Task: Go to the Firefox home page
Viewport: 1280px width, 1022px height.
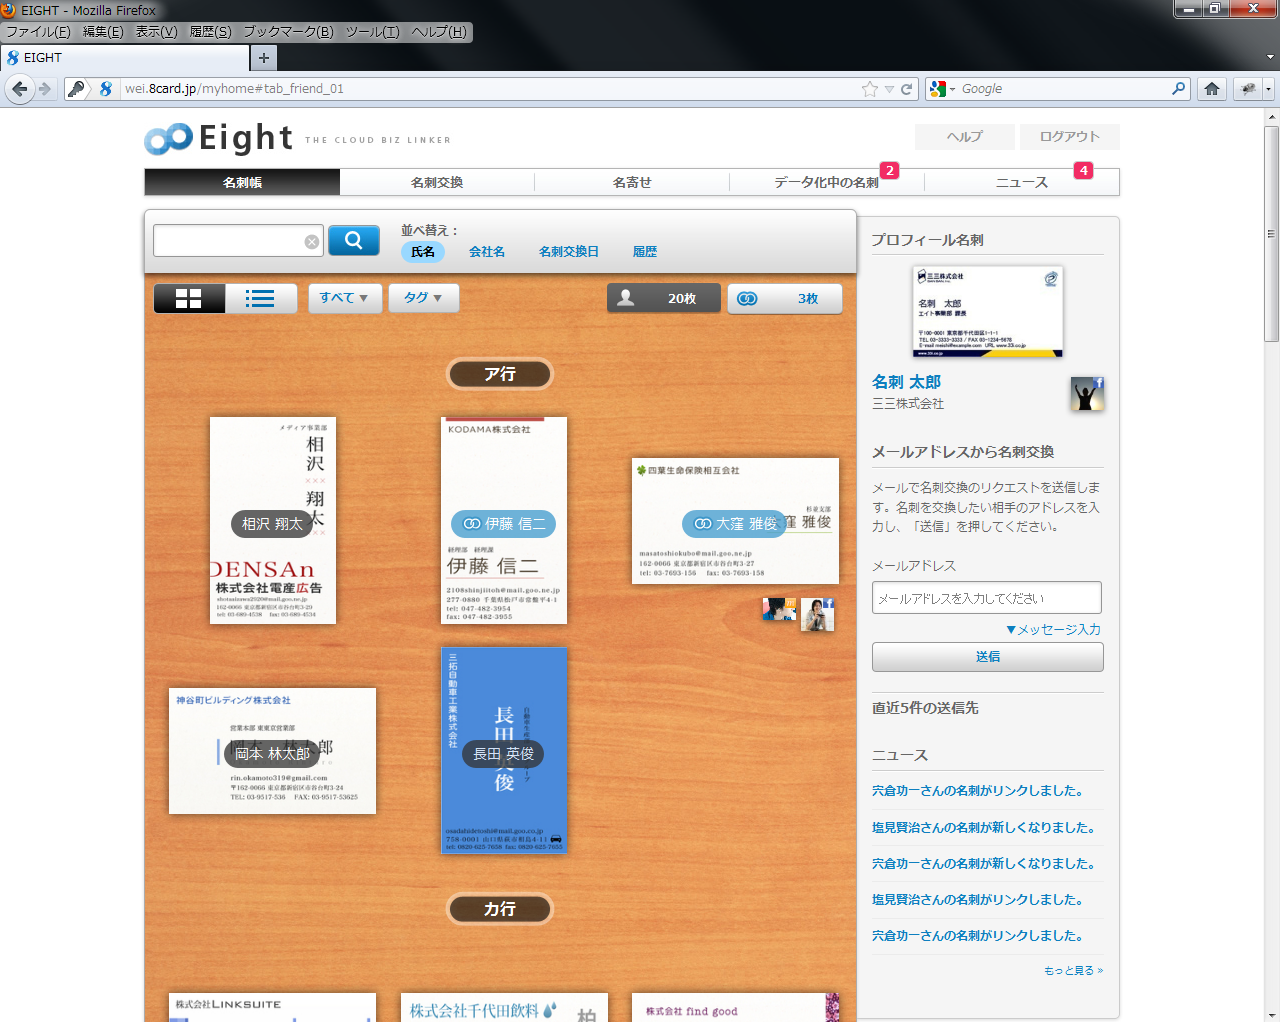Action: 1212,89
